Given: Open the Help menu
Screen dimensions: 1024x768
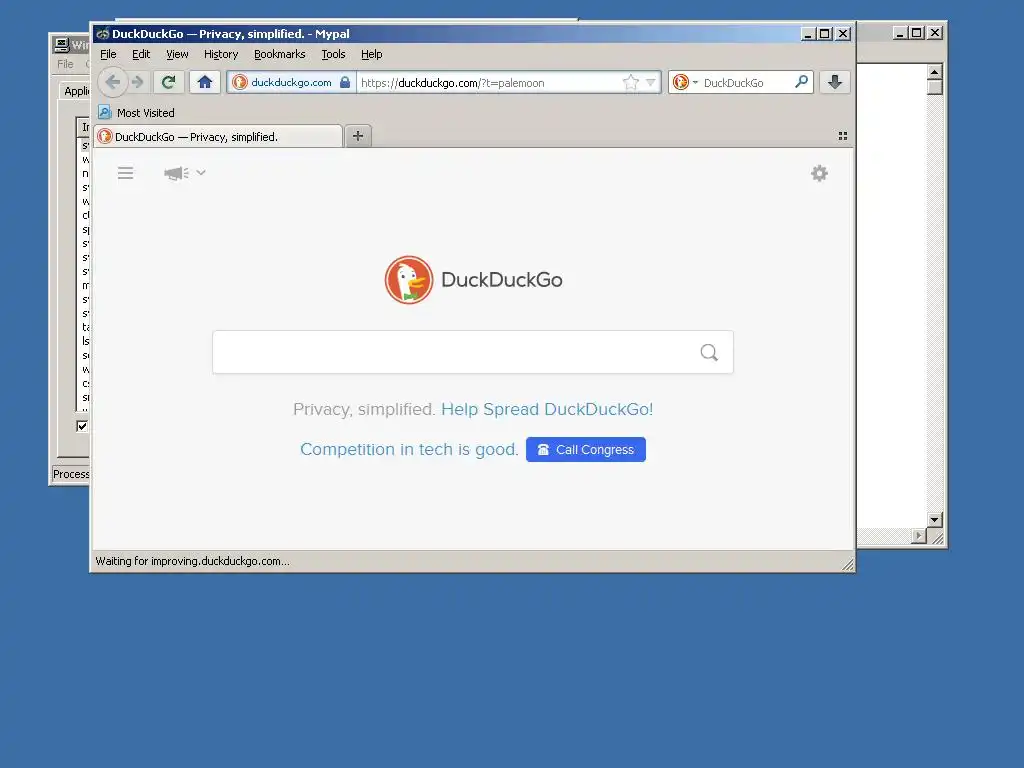Looking at the screenshot, I should pyautogui.click(x=372, y=54).
